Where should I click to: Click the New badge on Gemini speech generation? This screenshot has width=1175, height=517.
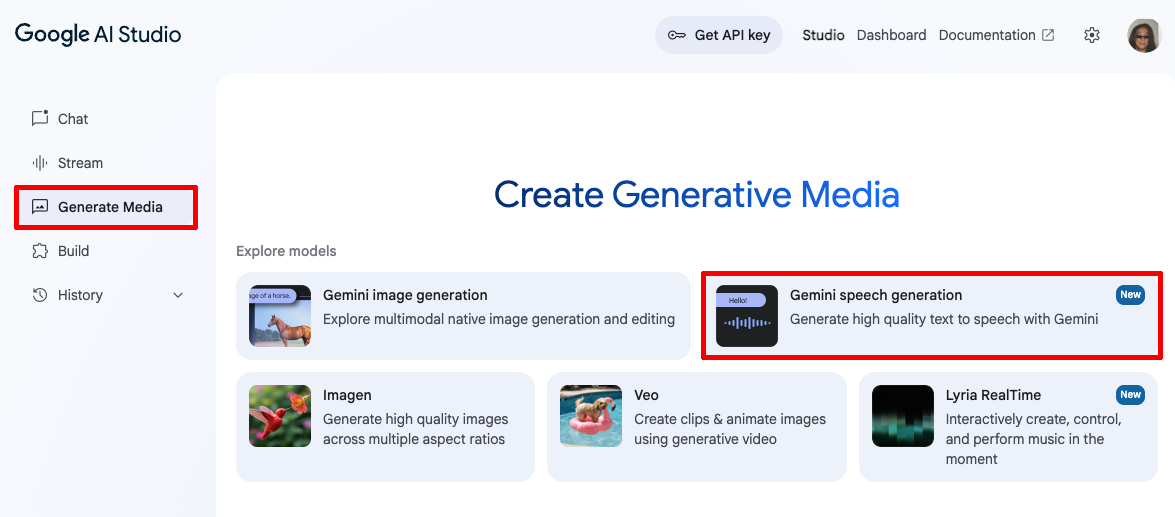point(1131,294)
